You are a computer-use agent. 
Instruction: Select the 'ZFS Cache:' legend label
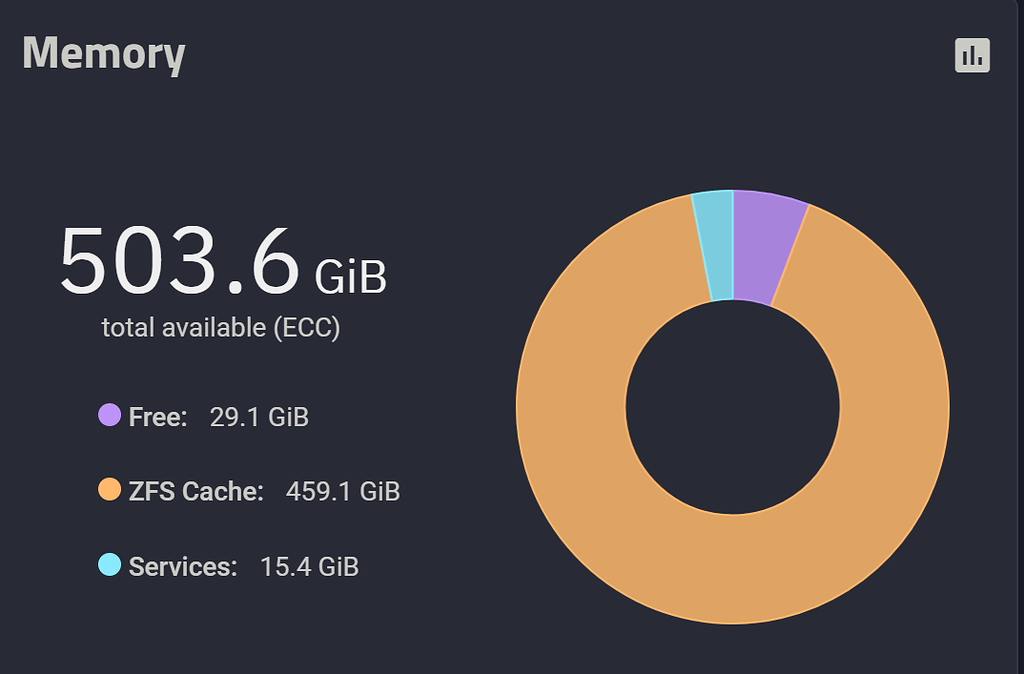[x=196, y=492]
